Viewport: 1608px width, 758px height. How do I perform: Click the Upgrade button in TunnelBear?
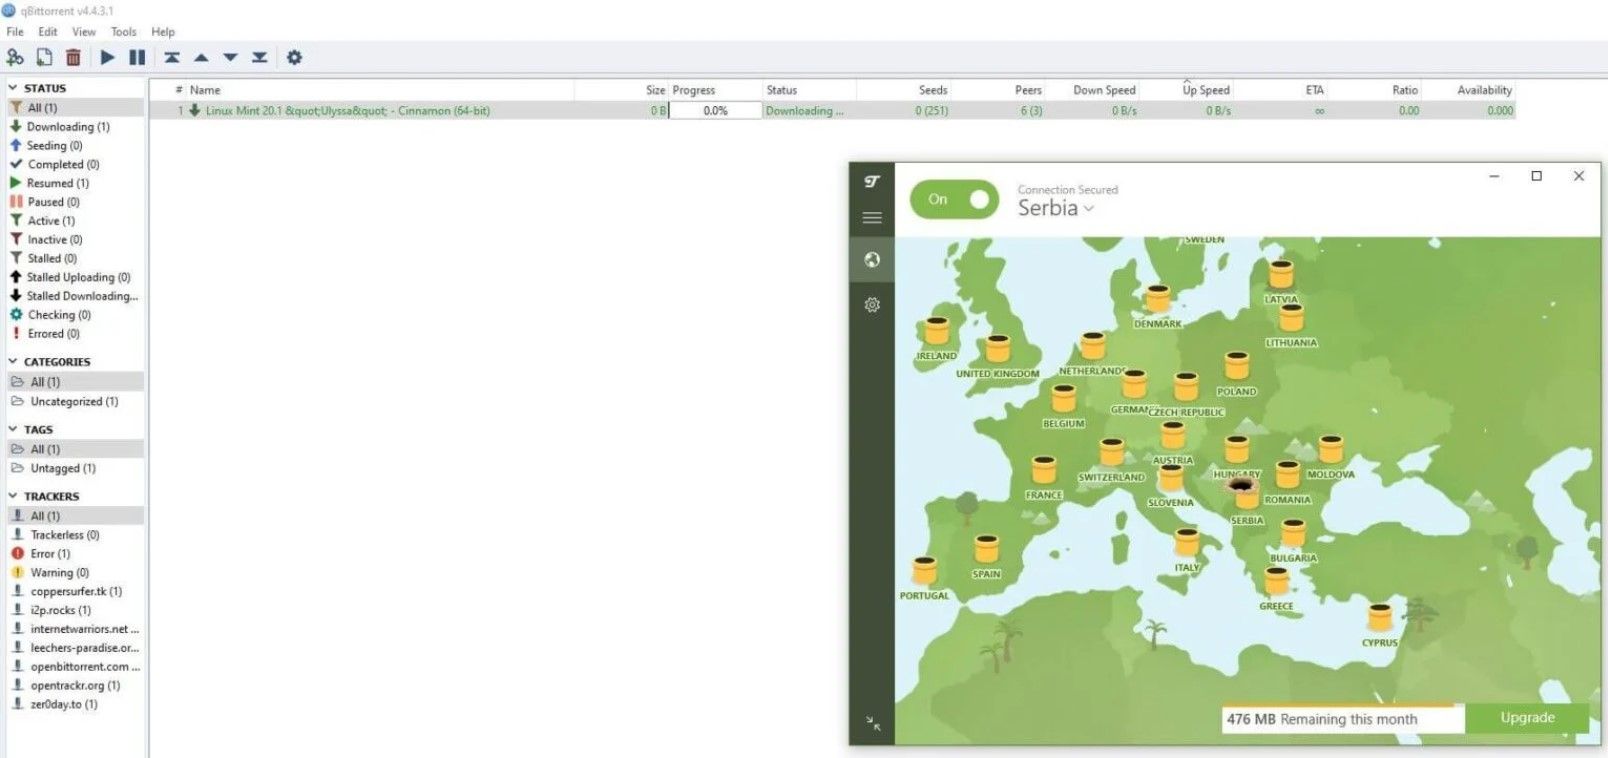click(1527, 718)
